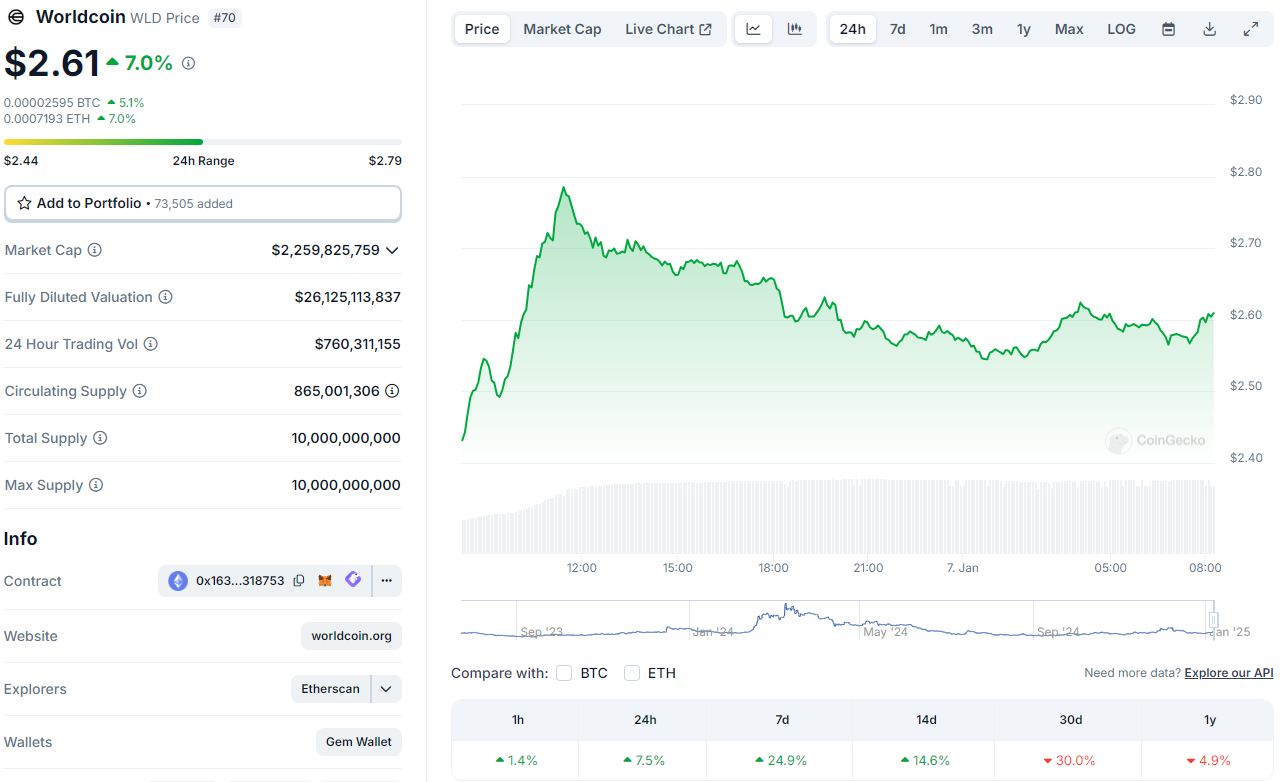Add token to MetaMask fox icon
The height and width of the screenshot is (782, 1280).
(x=325, y=581)
